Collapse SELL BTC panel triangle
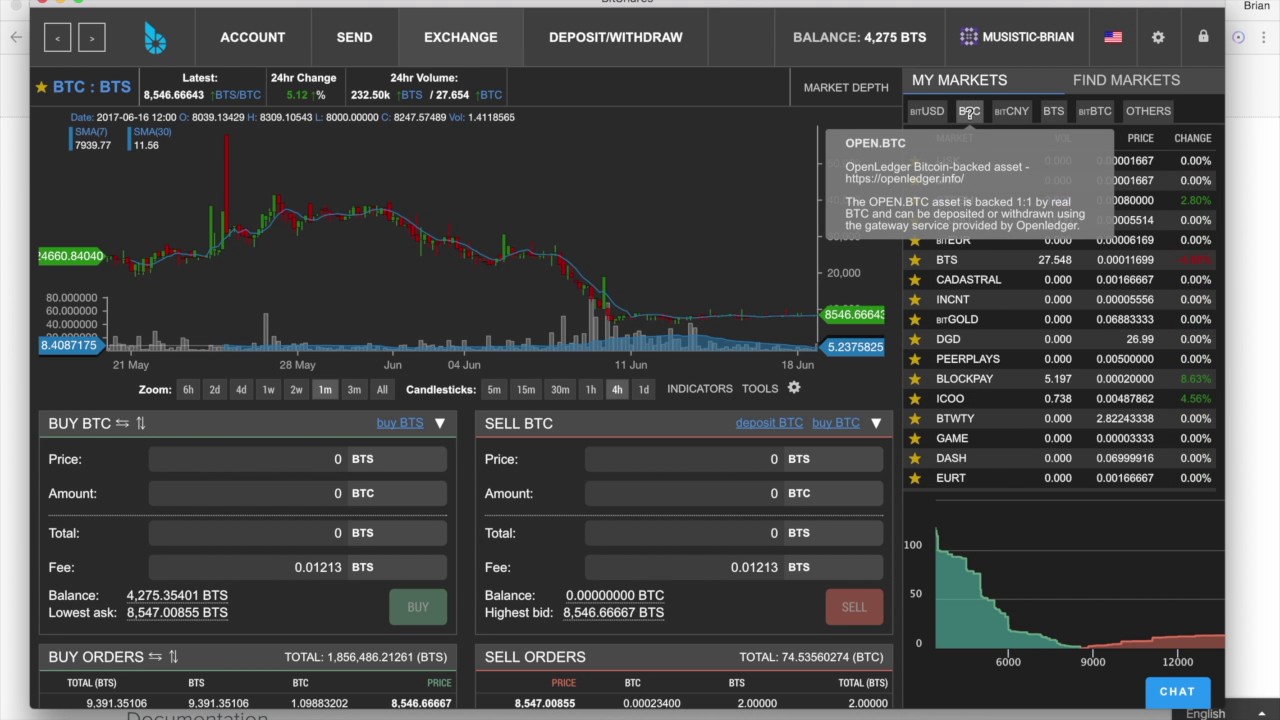1280x720 pixels. tap(875, 424)
